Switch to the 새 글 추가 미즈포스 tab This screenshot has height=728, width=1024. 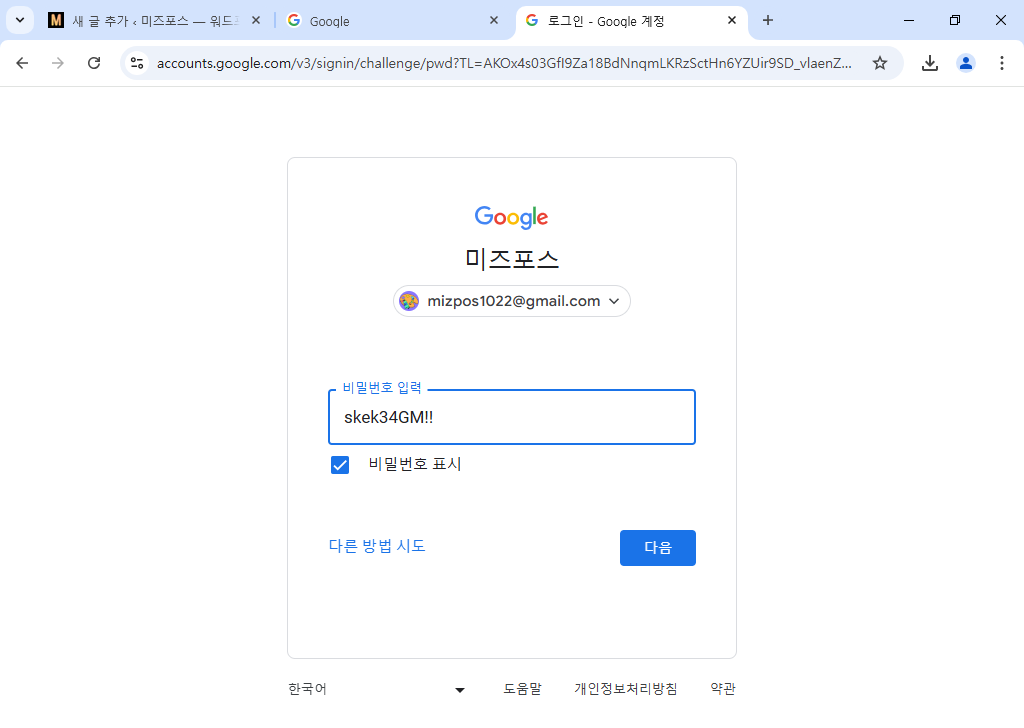tap(155, 21)
